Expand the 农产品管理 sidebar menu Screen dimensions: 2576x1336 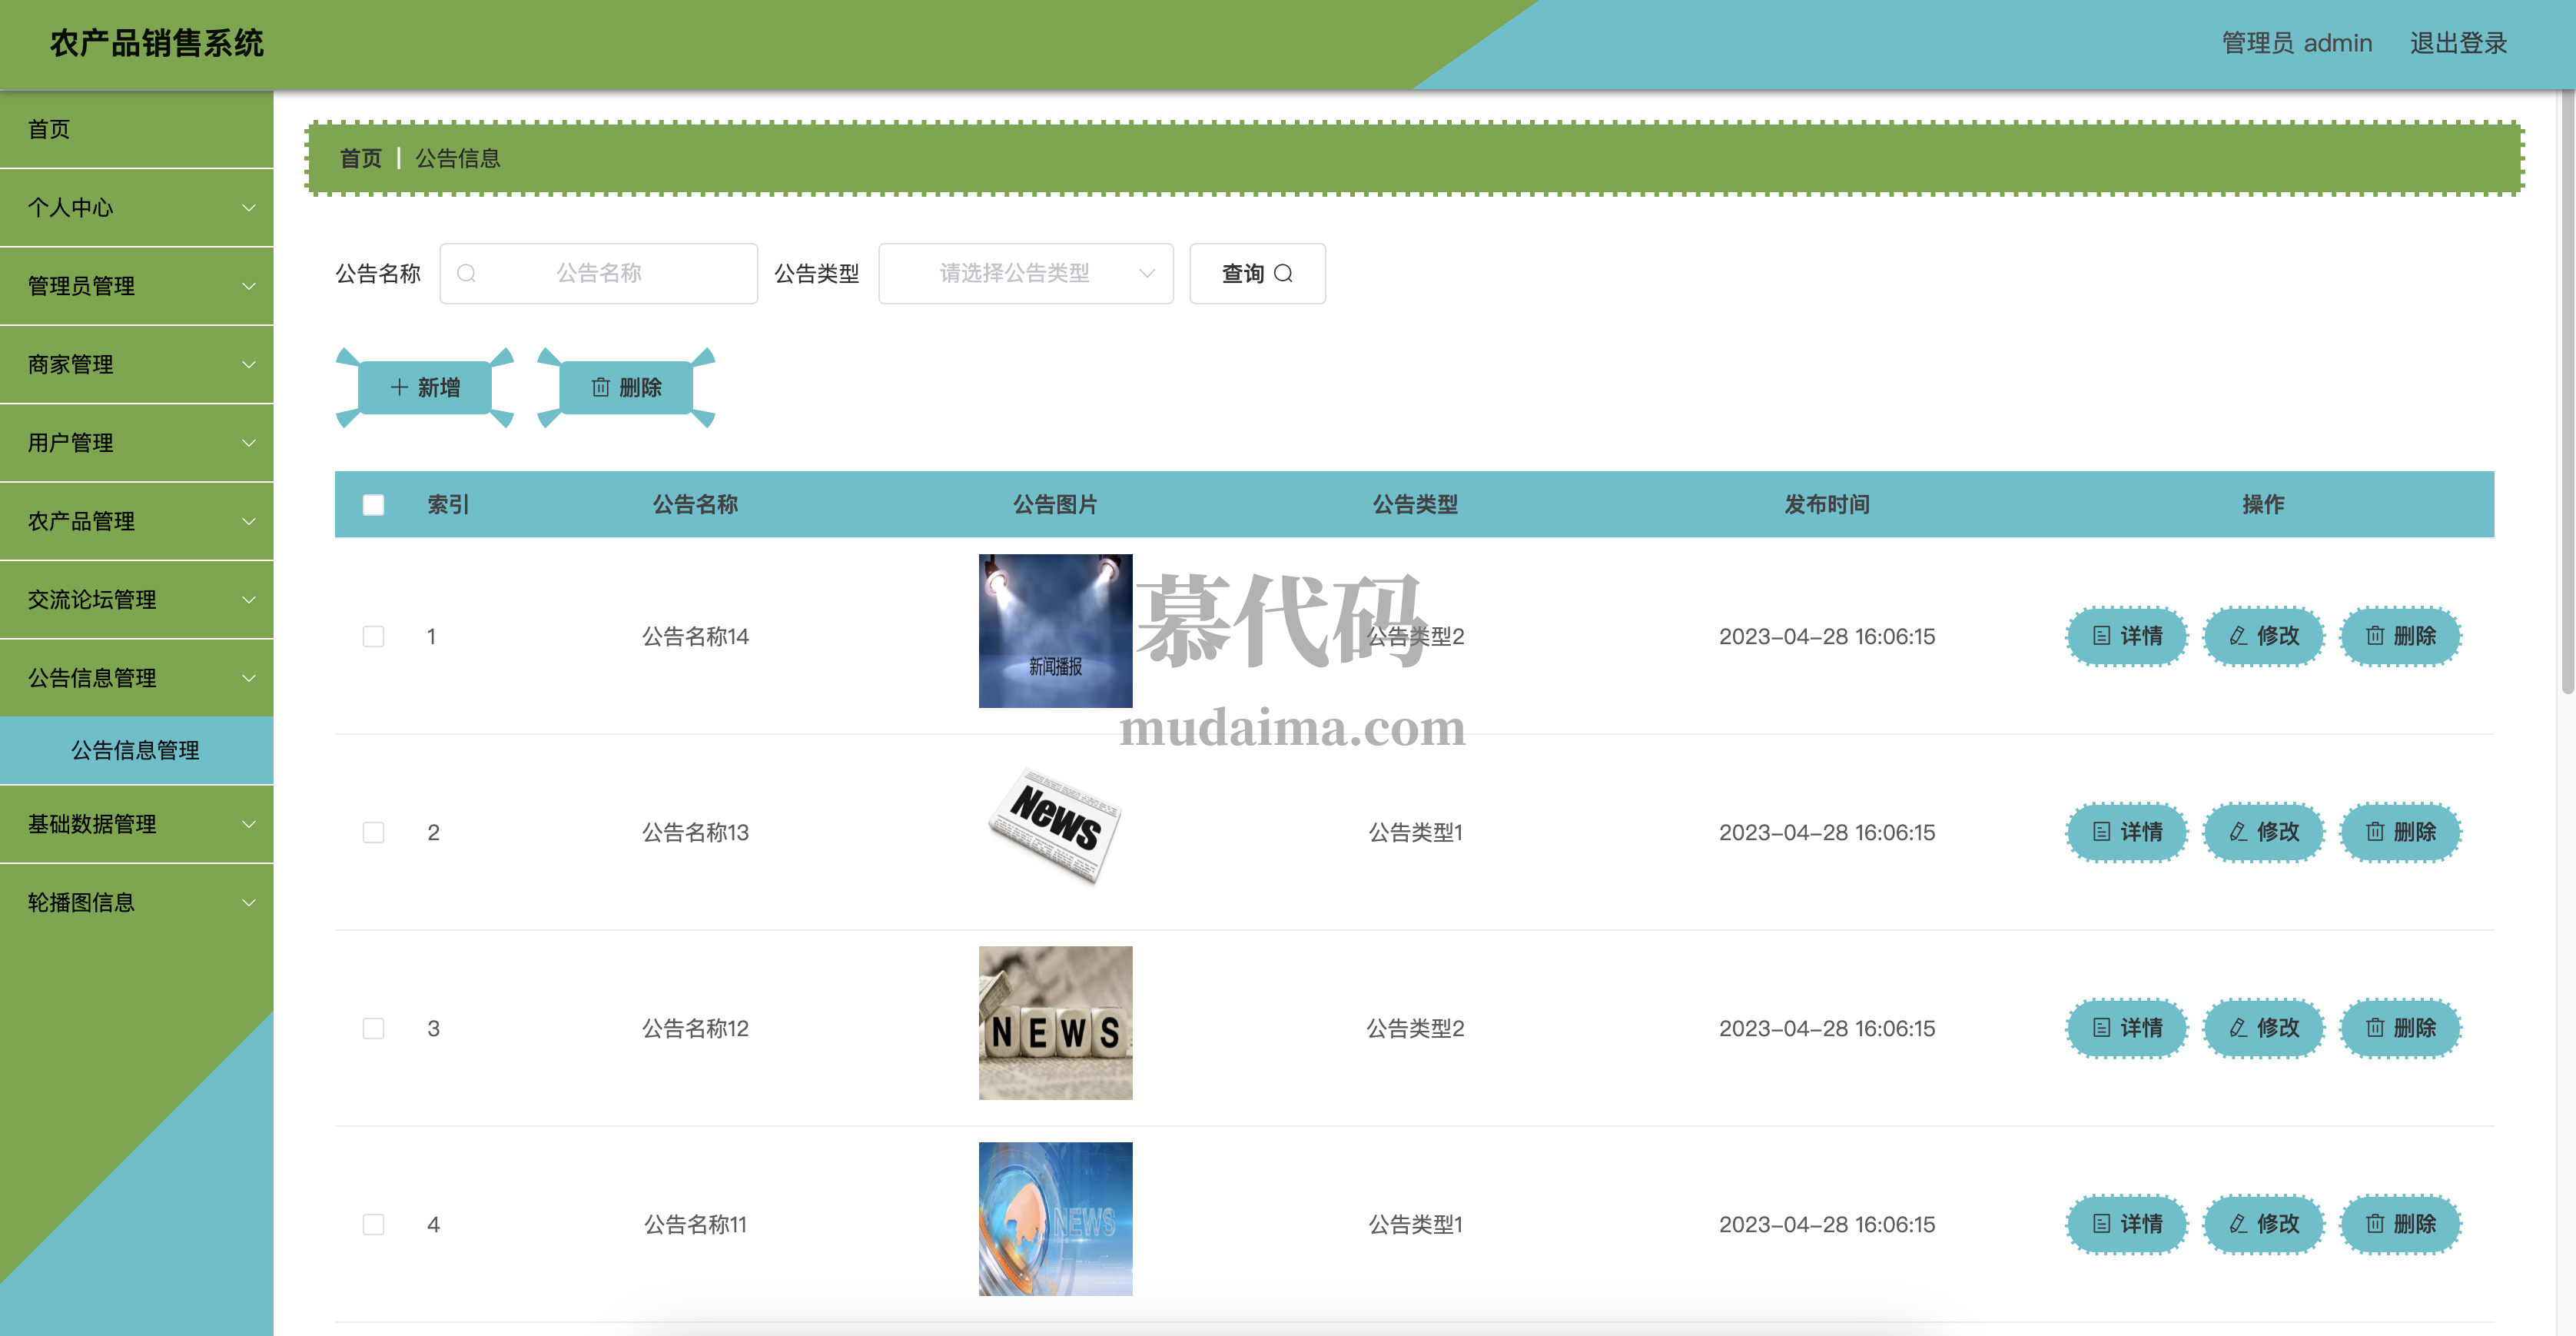137,521
